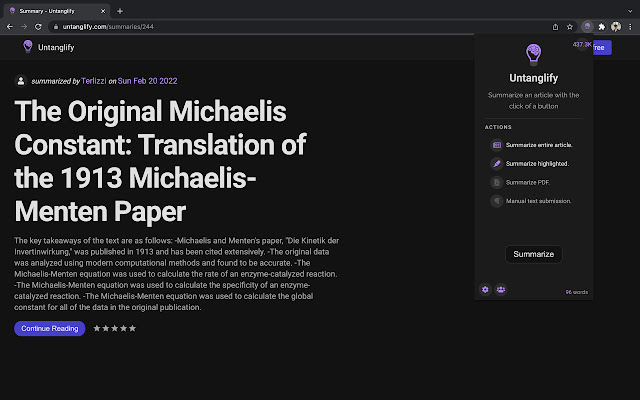The height and width of the screenshot is (400, 640).
Task: Open Chrome three-dot menu
Action: click(629, 26)
